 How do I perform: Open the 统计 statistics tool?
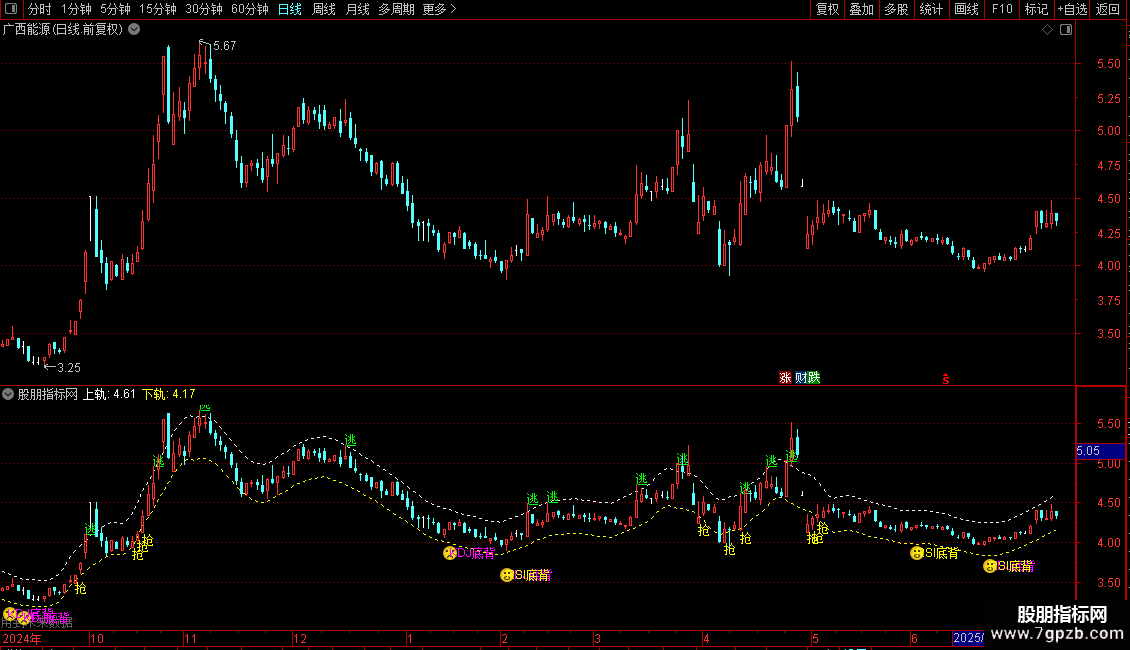pyautogui.click(x=931, y=9)
